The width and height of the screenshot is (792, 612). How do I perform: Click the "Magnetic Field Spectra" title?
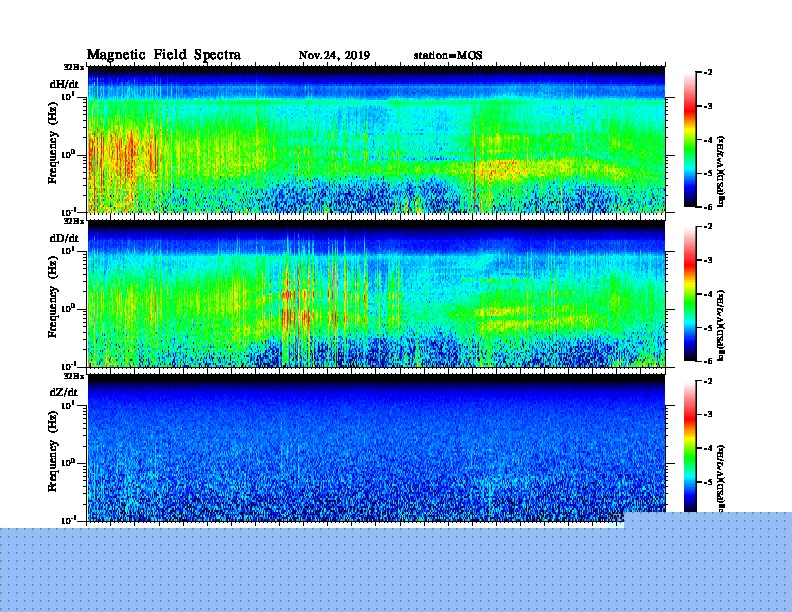pos(164,55)
